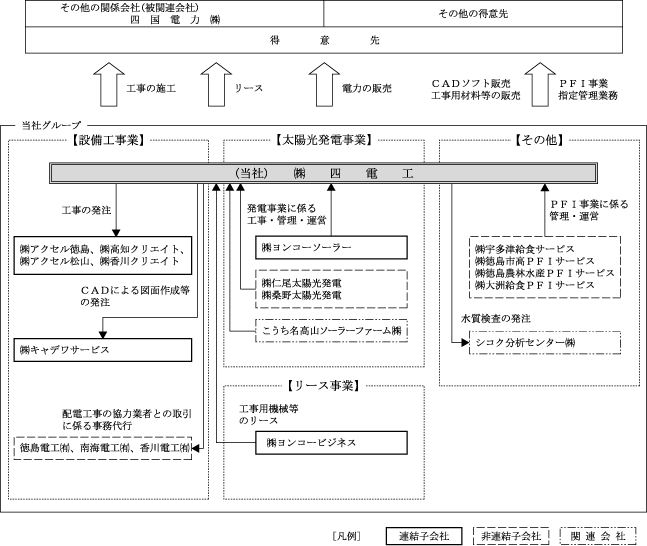The width and height of the screenshot is (647, 546).
Task: Click the ㈱徳島市高PFIサービス entry
Action: point(534,261)
